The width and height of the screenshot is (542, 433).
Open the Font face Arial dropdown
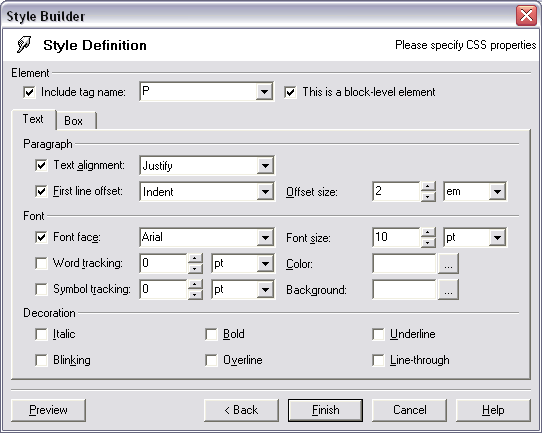(x=265, y=237)
